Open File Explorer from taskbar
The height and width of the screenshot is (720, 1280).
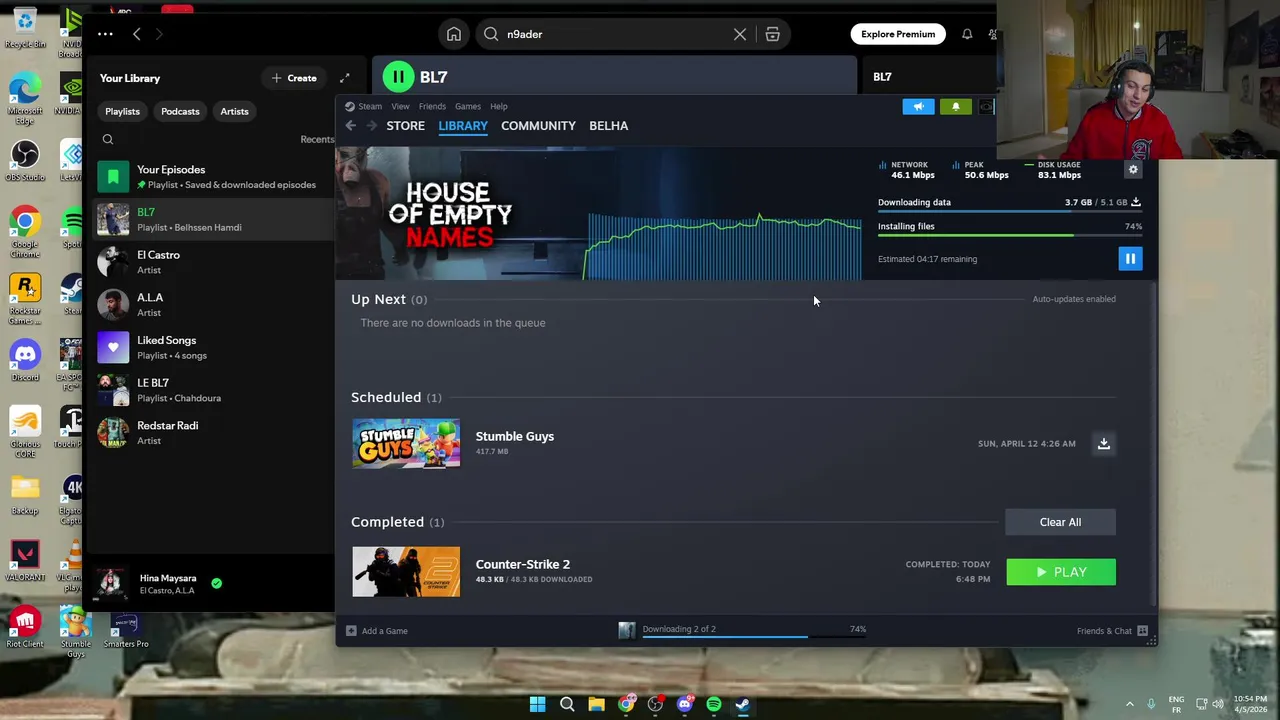point(596,704)
